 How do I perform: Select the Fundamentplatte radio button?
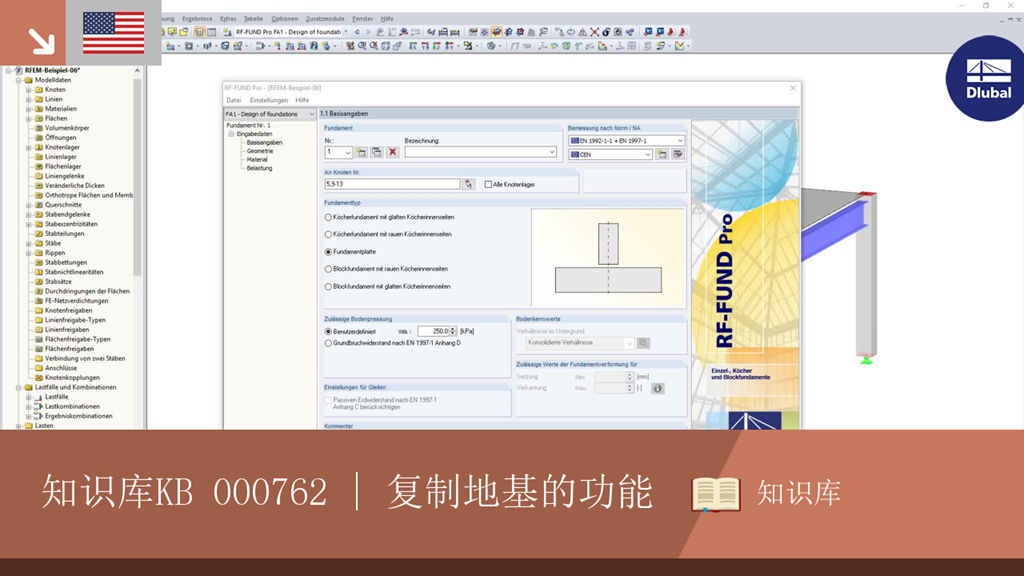(x=328, y=251)
